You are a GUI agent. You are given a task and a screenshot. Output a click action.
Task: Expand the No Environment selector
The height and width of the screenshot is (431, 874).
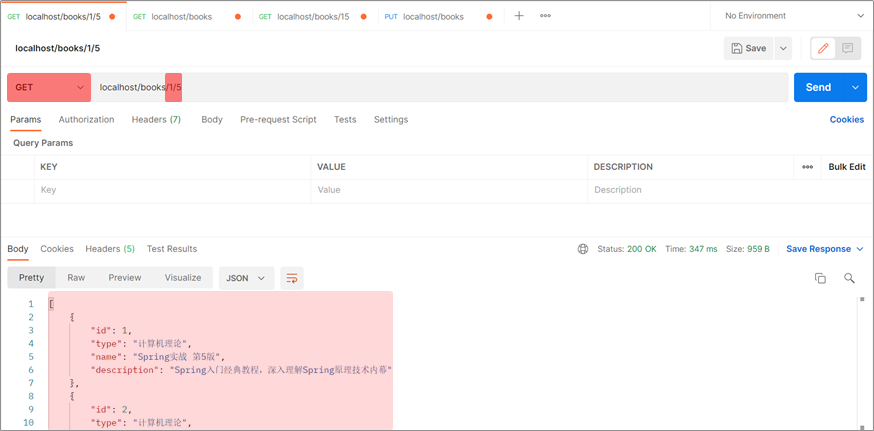click(x=792, y=16)
